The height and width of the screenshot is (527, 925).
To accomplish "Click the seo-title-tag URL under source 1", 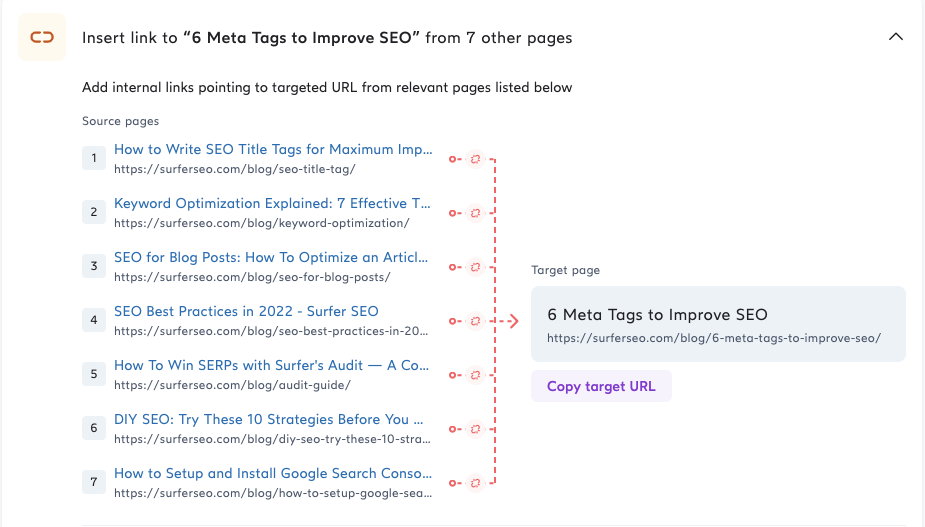I will 235,169.
